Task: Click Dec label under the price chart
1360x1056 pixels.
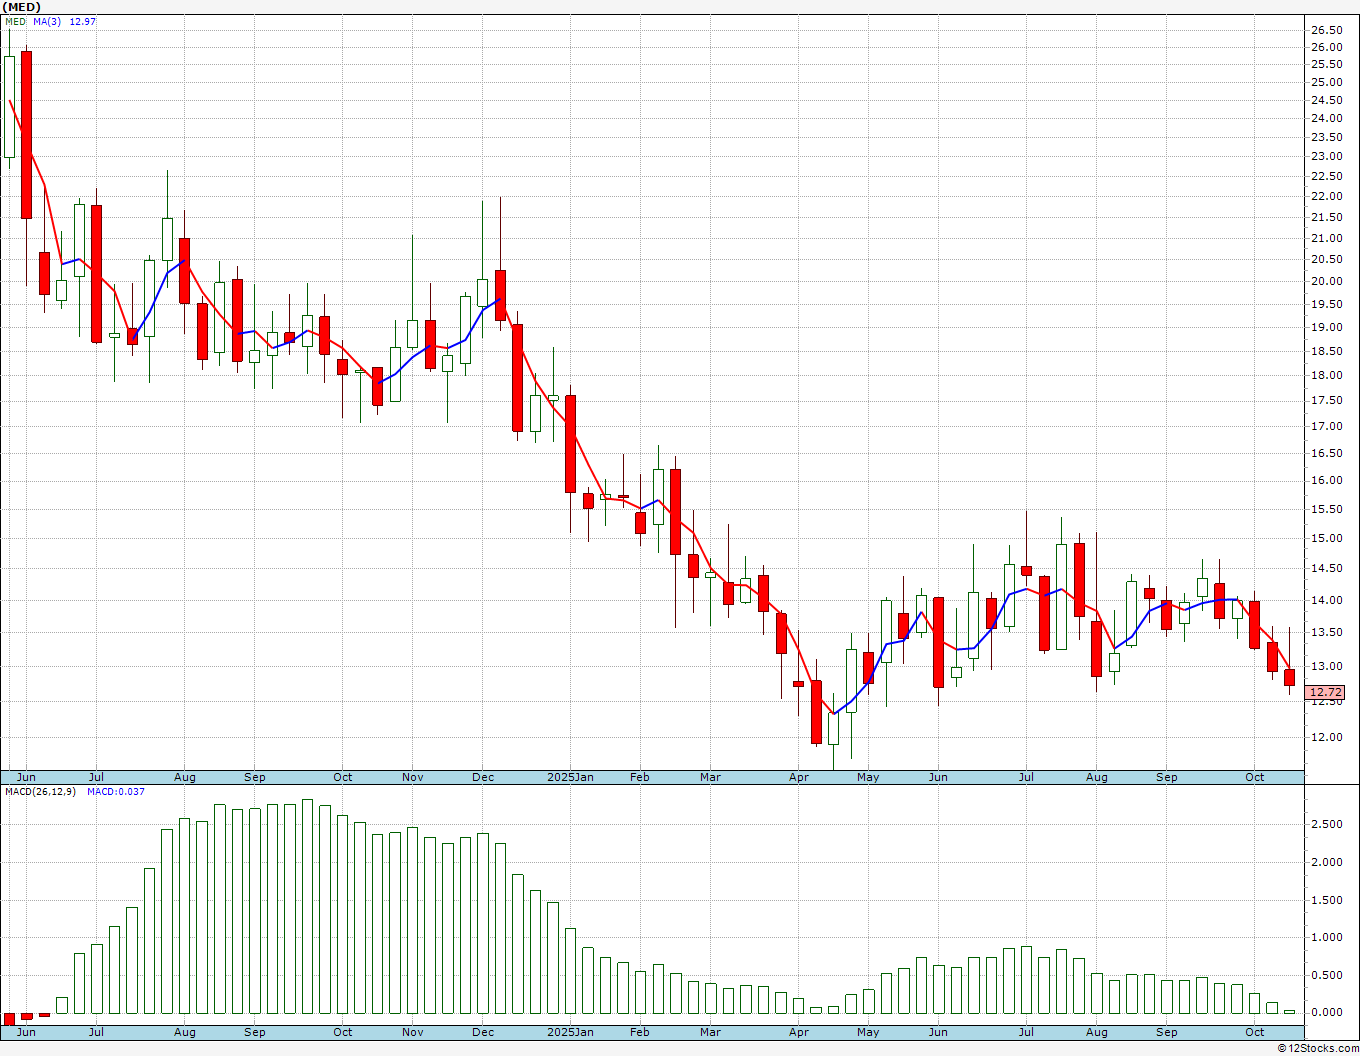Action: click(x=483, y=777)
